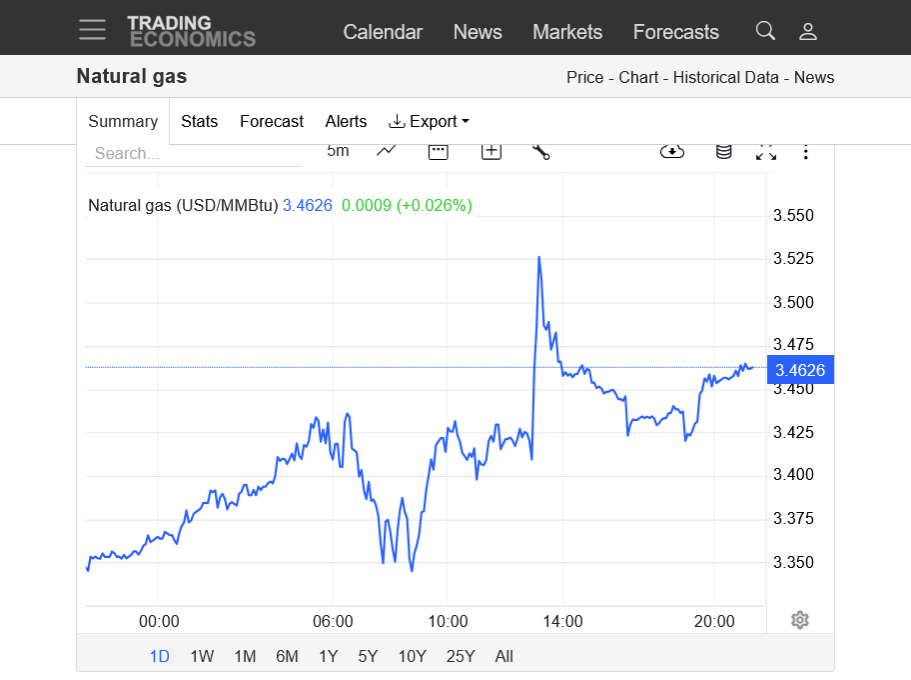Toggle fullscreen chart view

click(766, 151)
